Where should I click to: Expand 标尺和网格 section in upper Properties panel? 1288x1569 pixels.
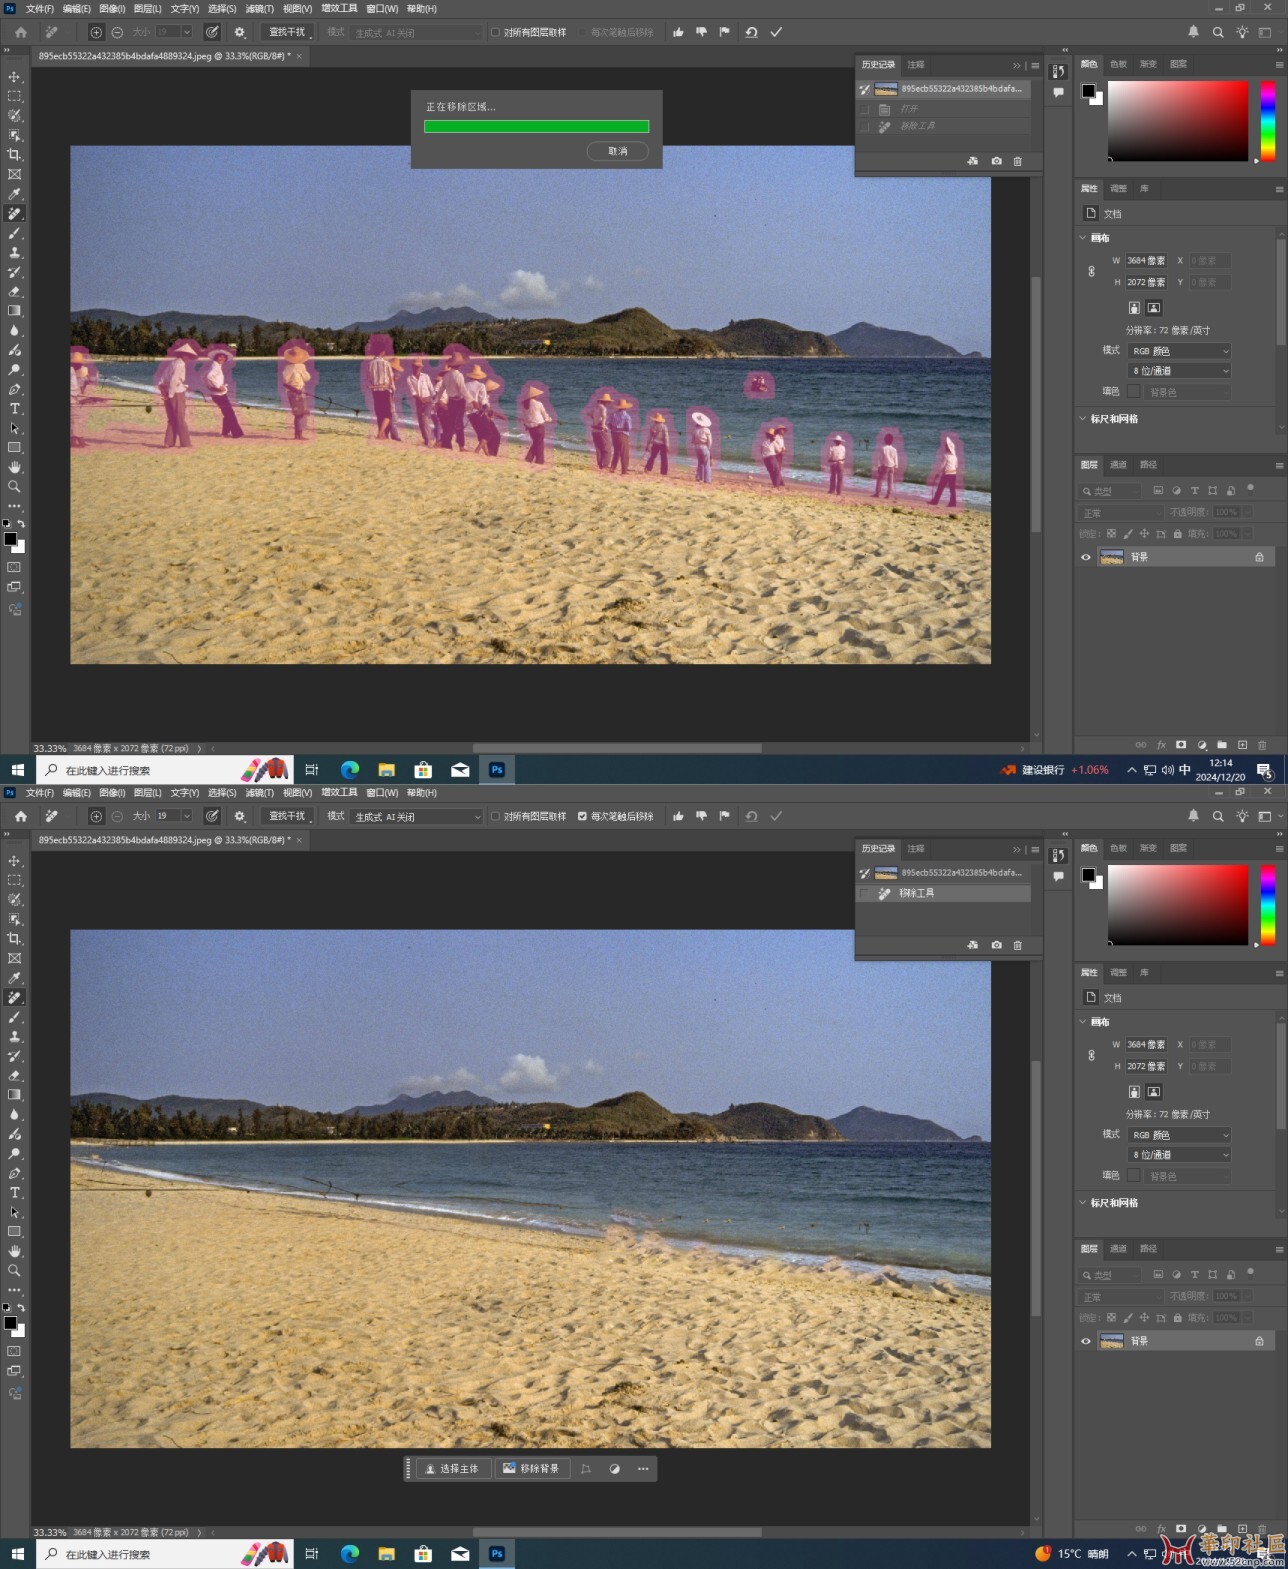(x=1083, y=419)
